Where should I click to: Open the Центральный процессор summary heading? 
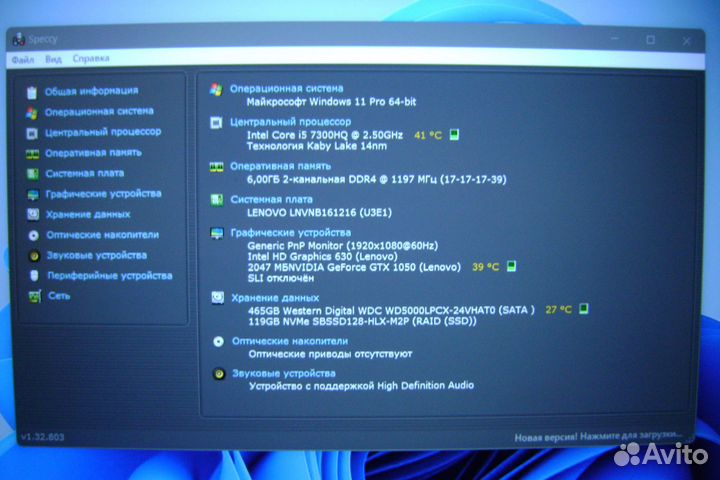tap(290, 122)
